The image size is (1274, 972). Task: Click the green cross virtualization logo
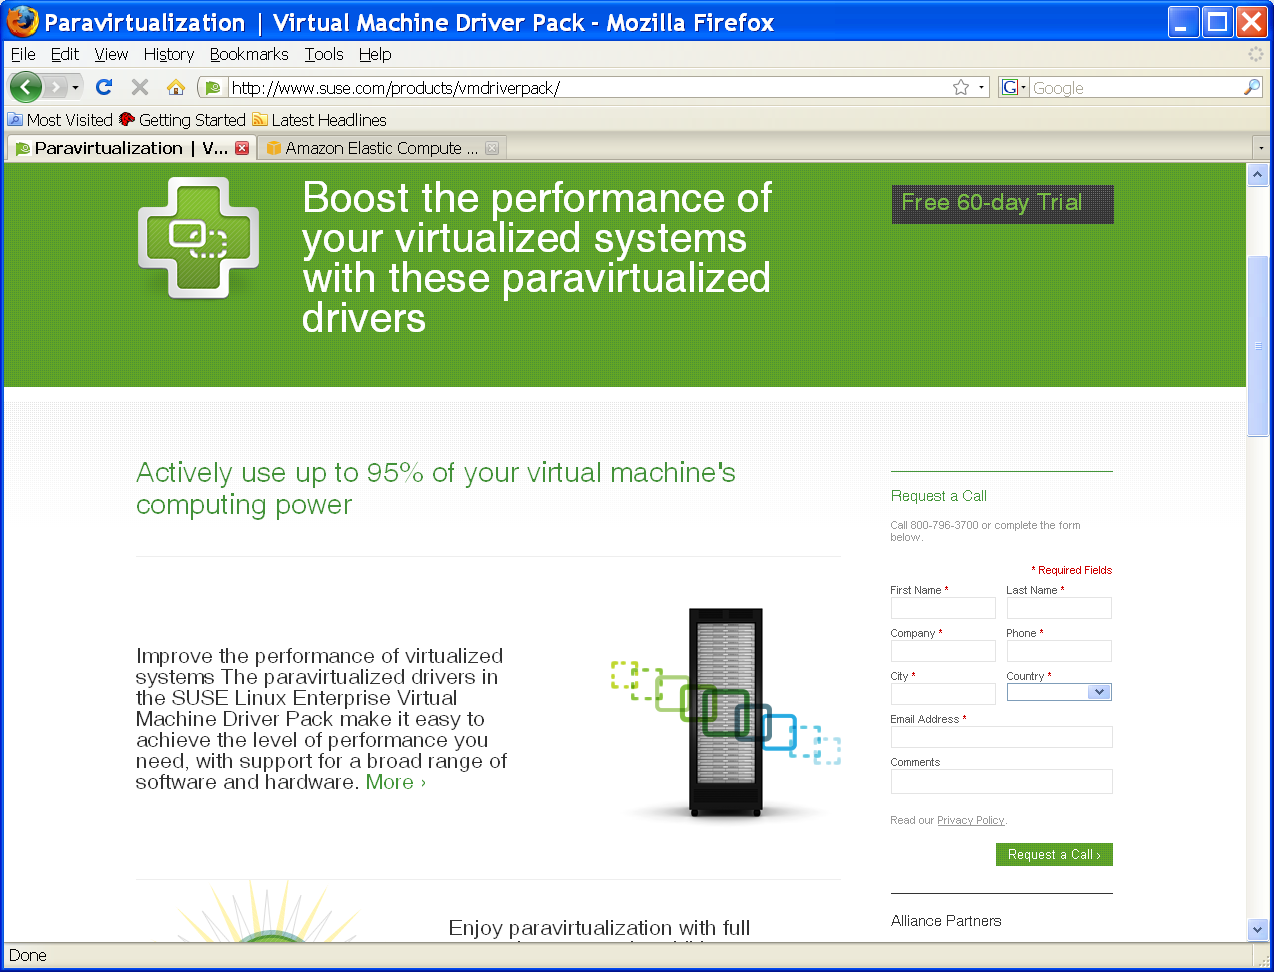click(199, 238)
